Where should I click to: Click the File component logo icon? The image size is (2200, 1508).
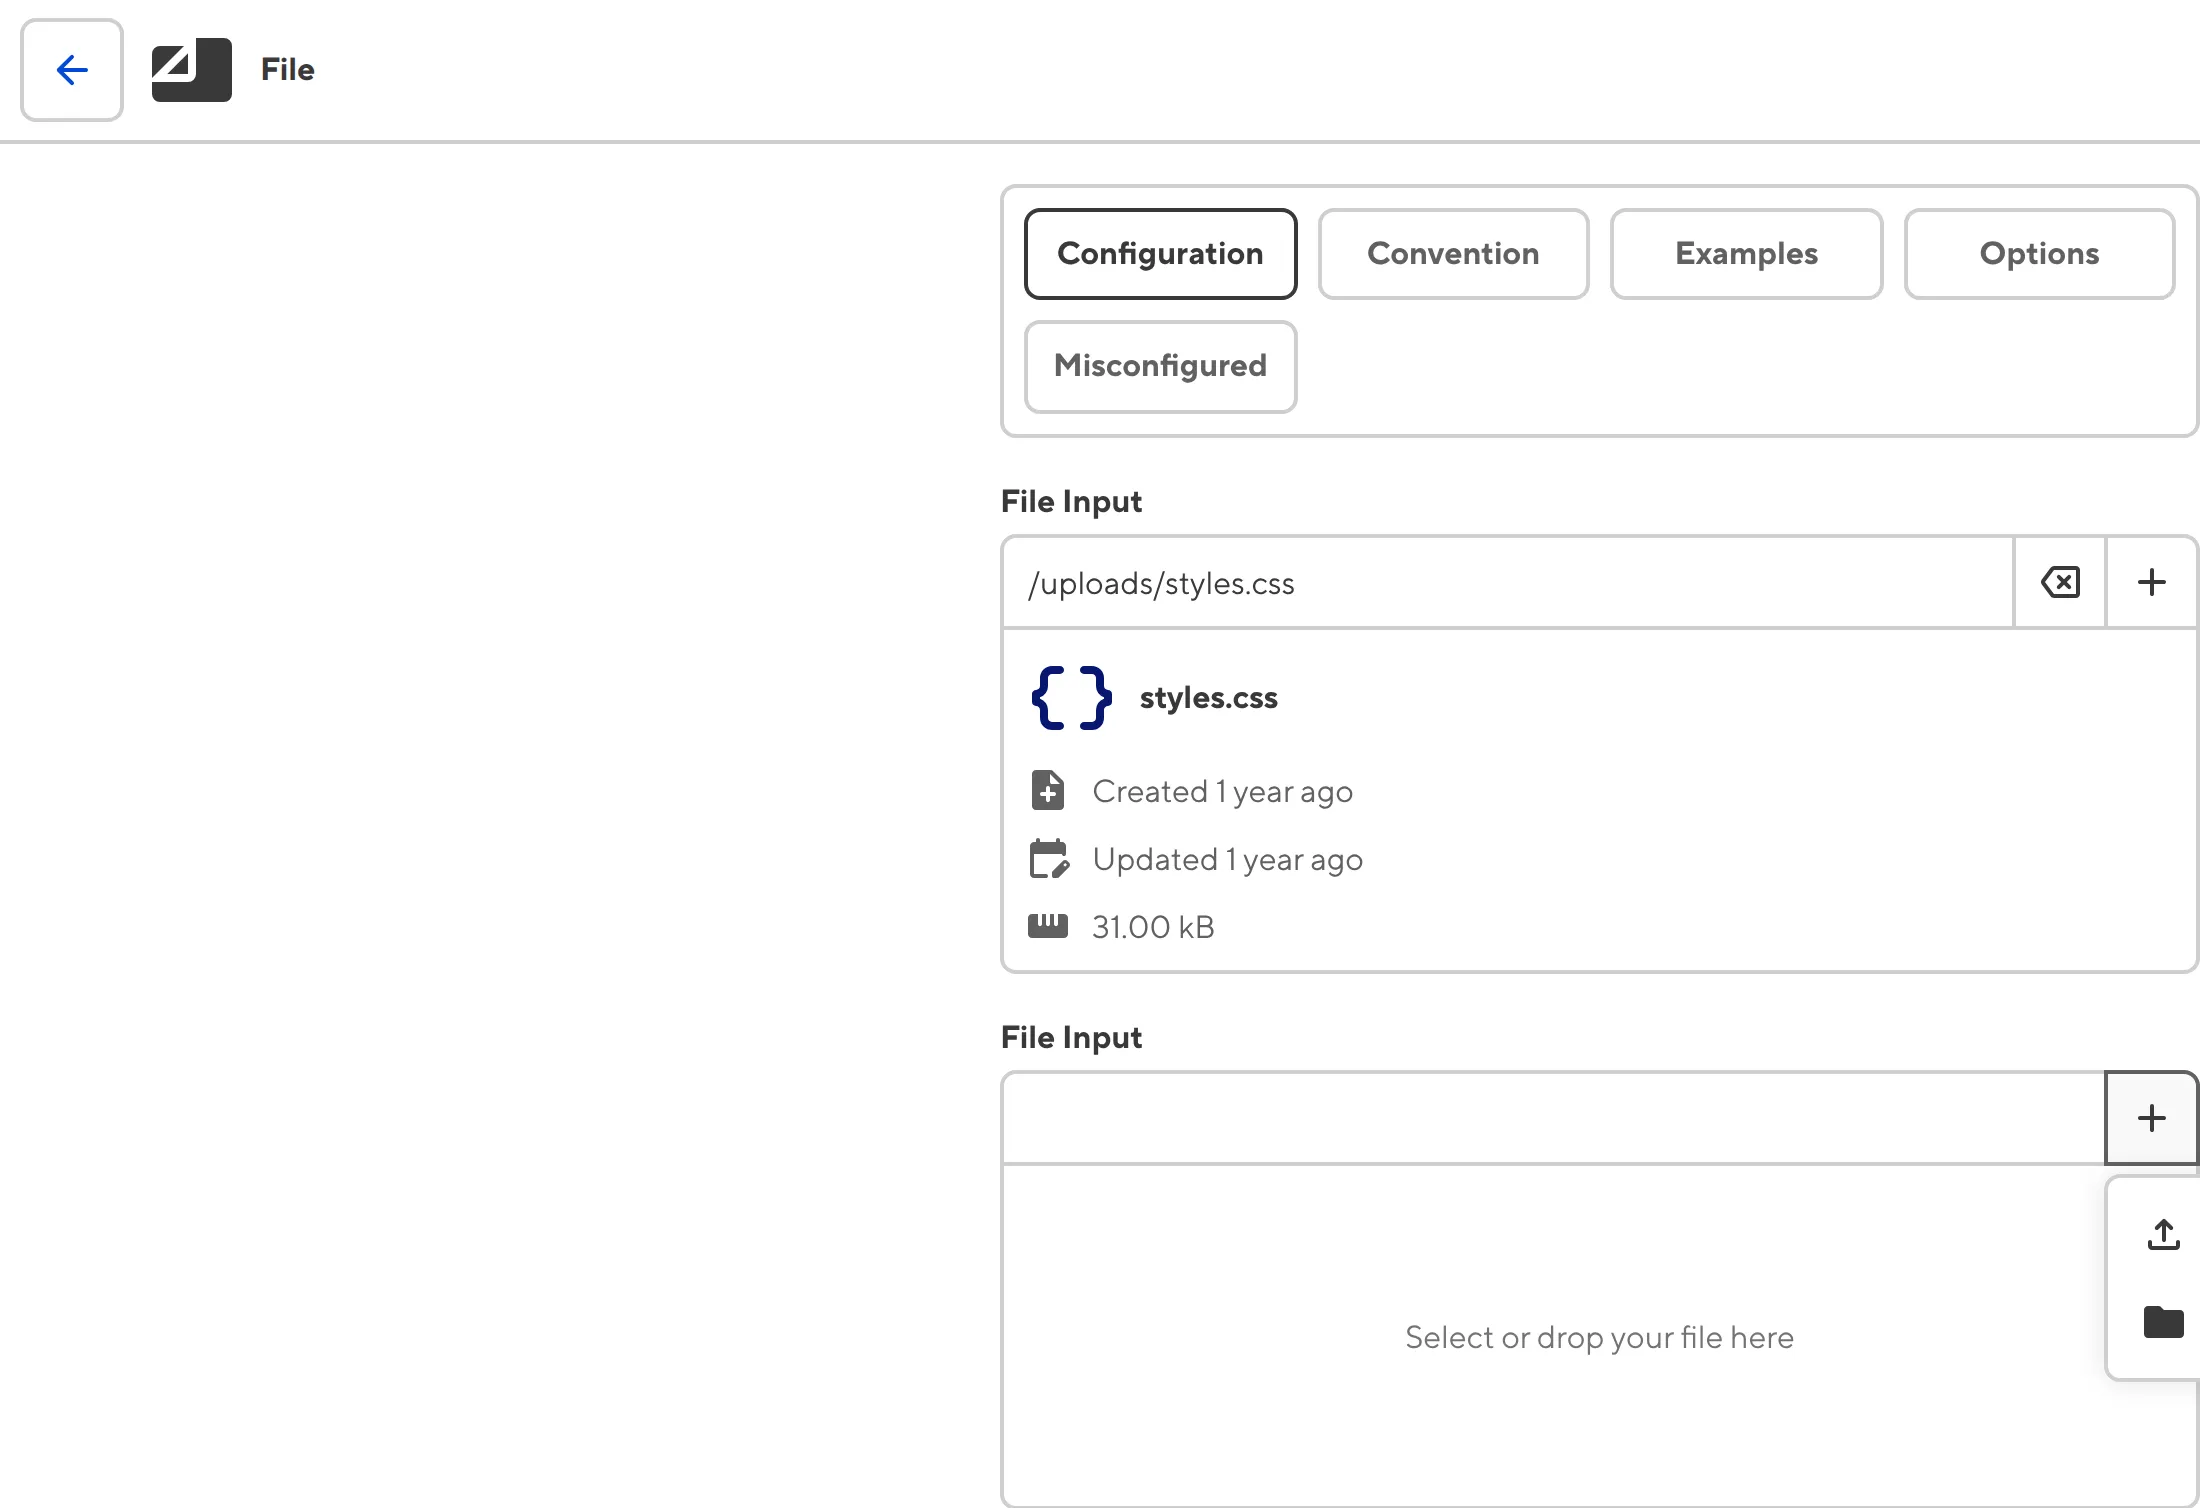(191, 70)
